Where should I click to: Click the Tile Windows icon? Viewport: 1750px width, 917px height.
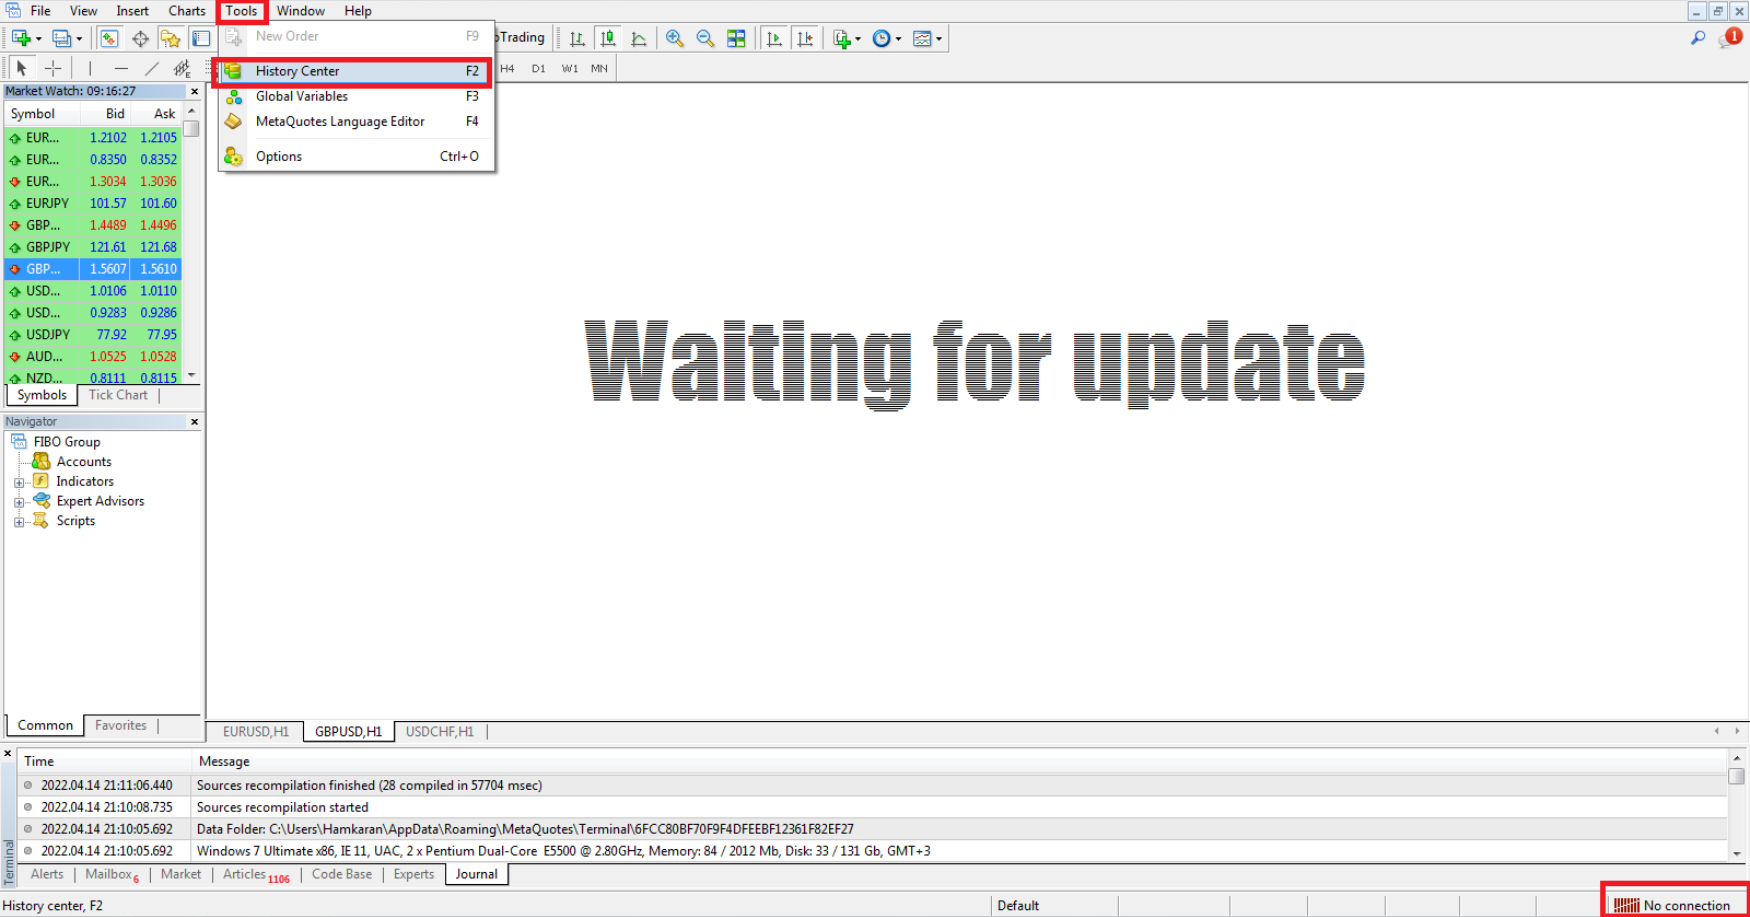[736, 38]
